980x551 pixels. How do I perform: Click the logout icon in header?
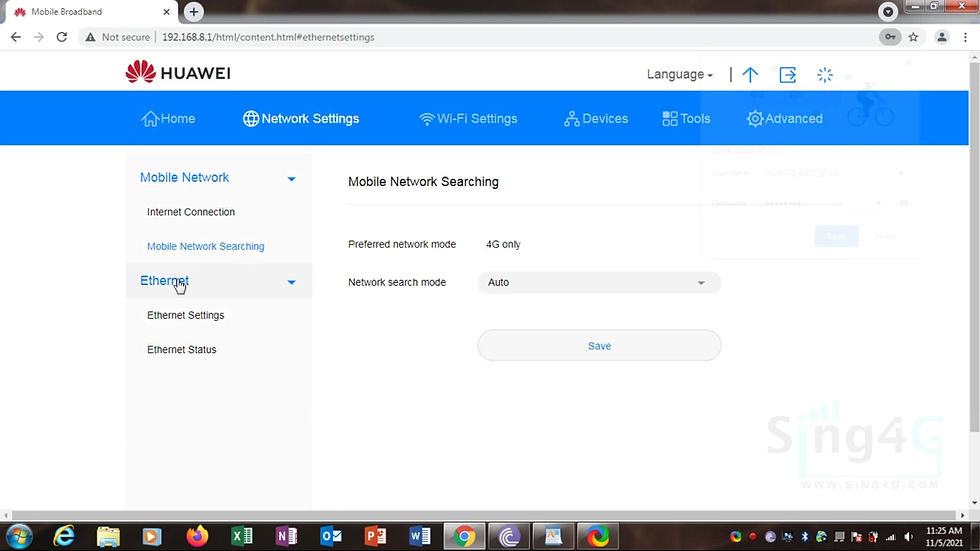click(x=788, y=75)
